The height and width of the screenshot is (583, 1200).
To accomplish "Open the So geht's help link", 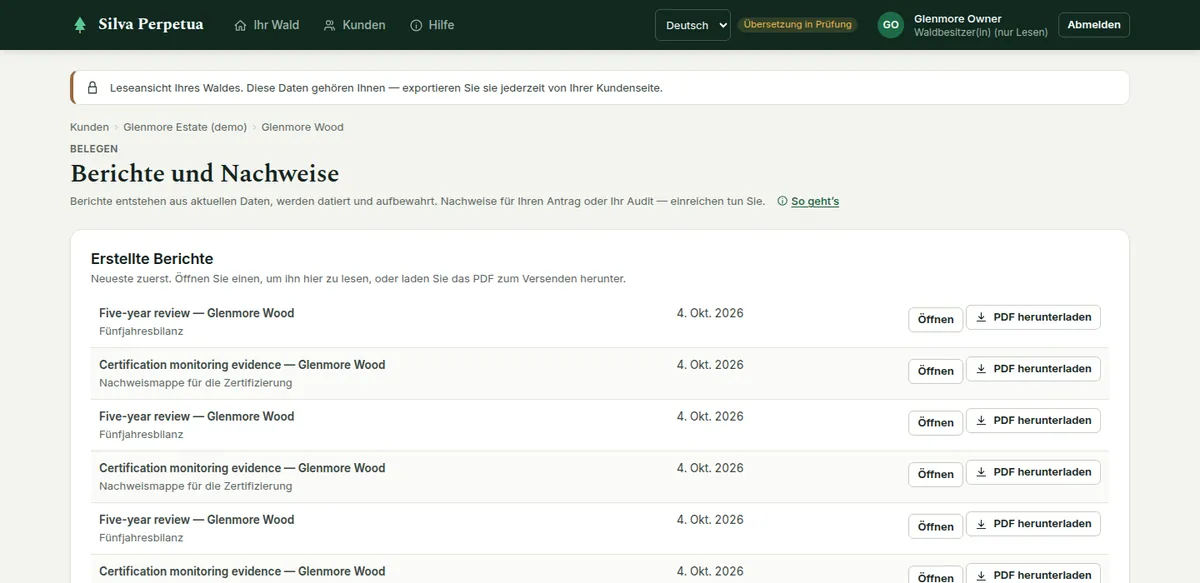I will (815, 201).
